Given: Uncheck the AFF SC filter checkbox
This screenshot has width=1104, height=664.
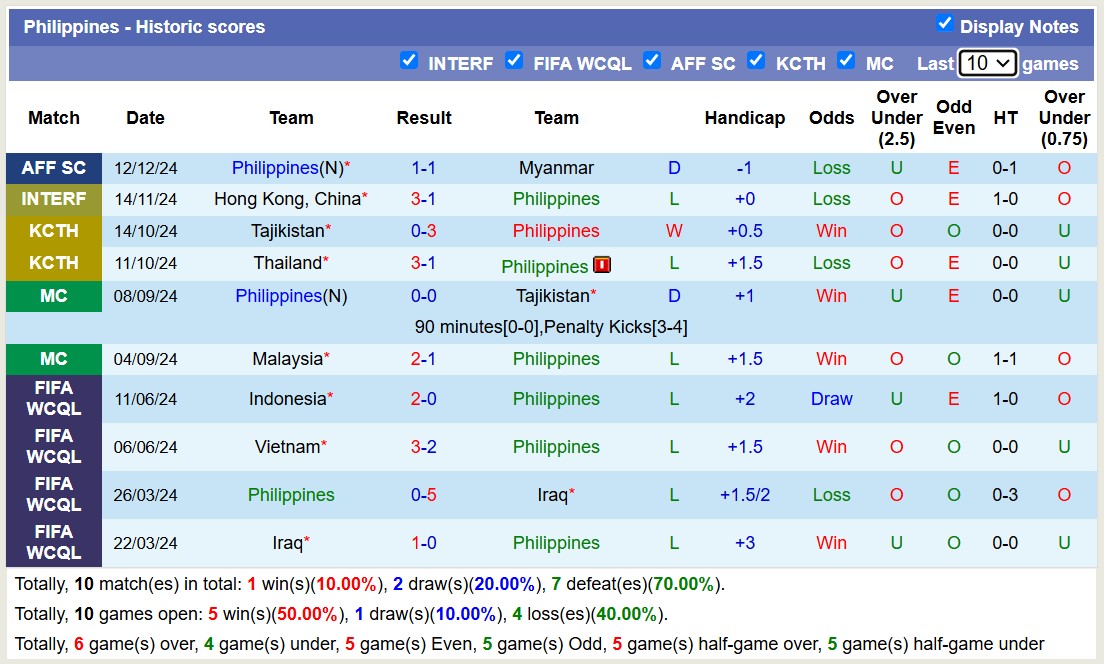Looking at the screenshot, I should coord(653,61).
